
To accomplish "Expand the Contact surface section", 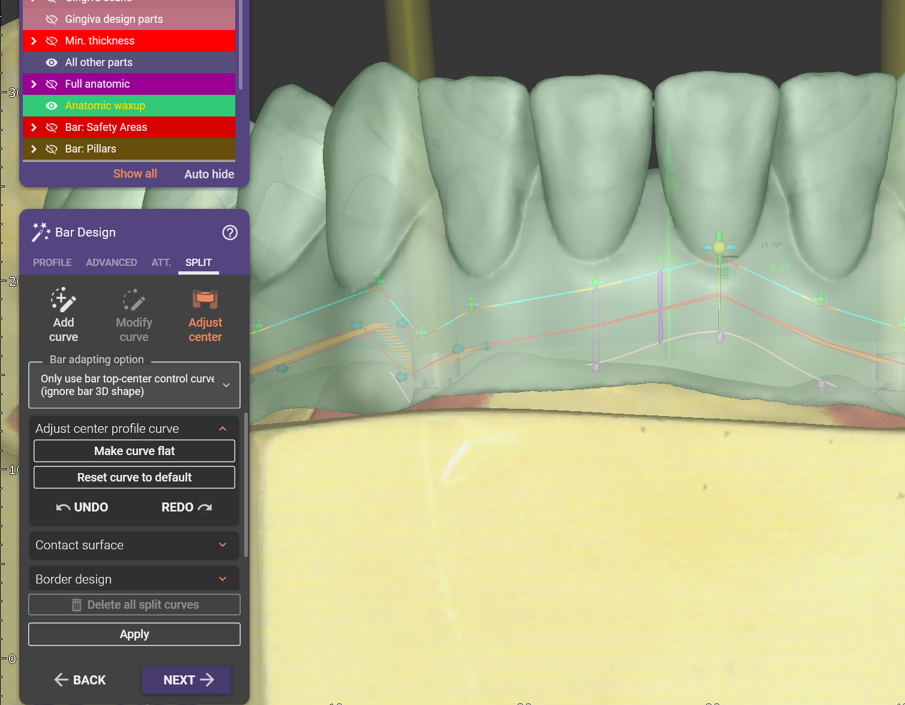I will [x=134, y=545].
